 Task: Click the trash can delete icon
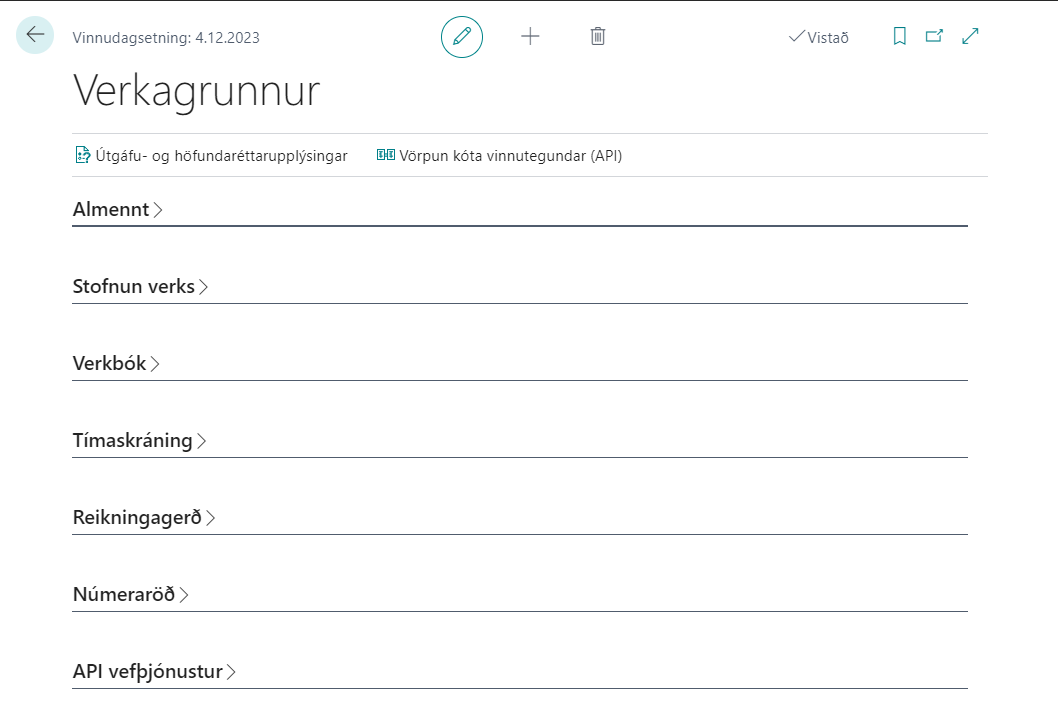point(598,37)
